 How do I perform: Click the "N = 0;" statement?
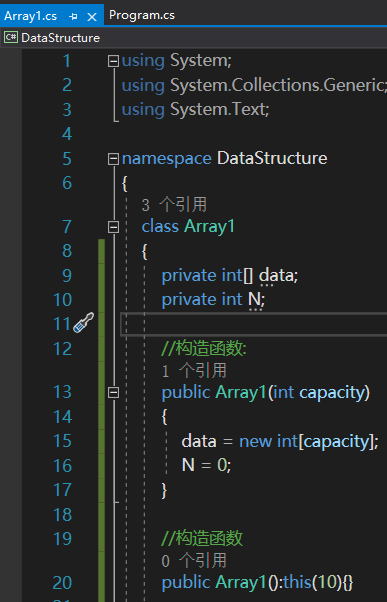[x=207, y=466]
